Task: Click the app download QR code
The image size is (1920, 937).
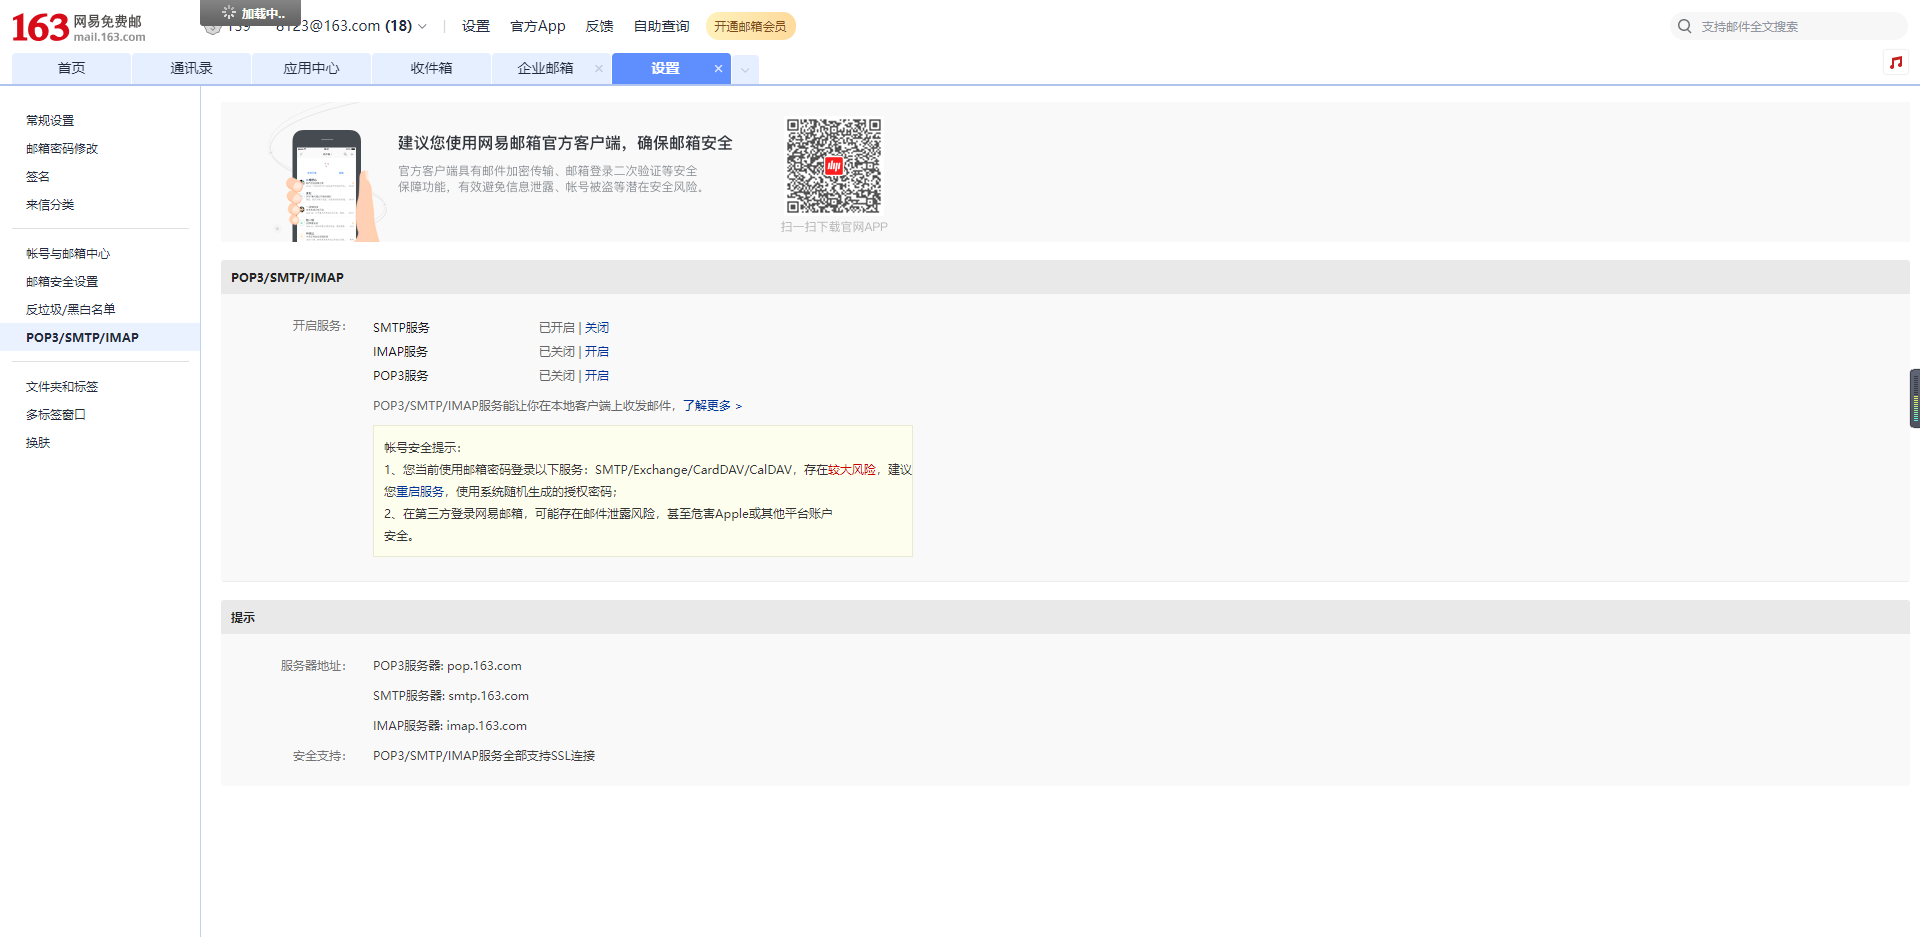Action: (833, 166)
